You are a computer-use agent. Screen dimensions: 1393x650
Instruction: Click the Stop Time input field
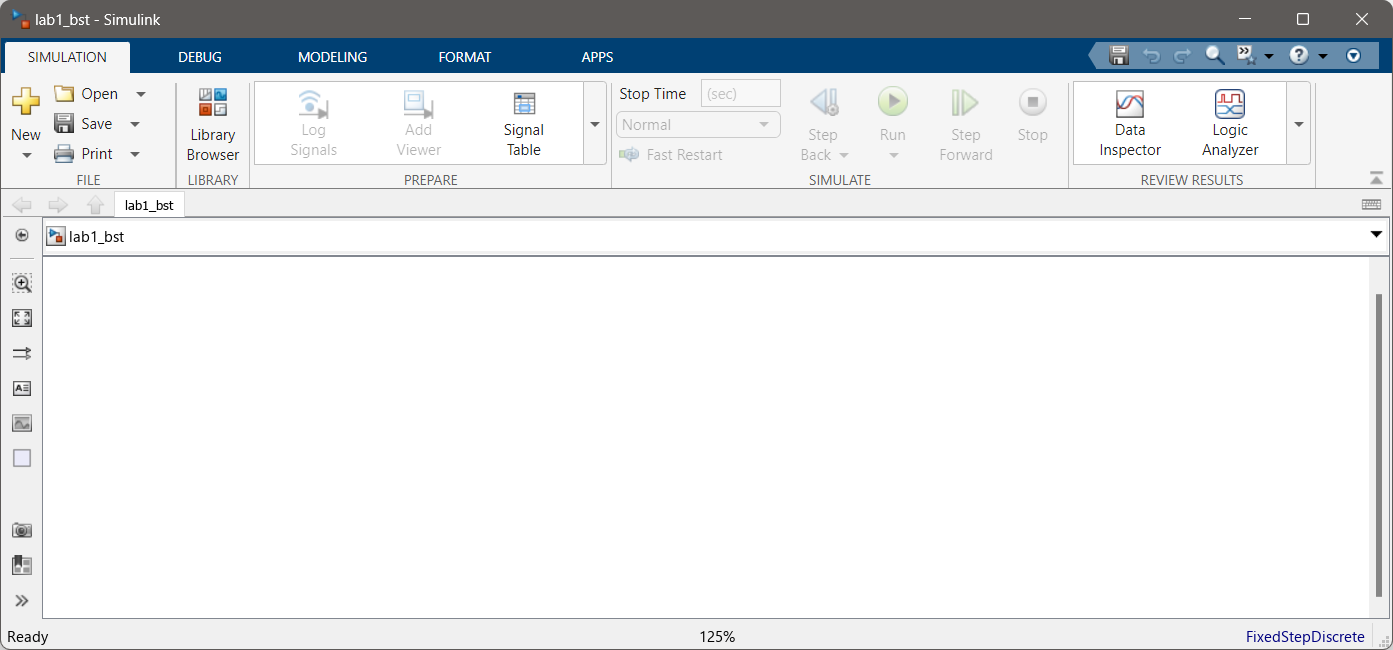(741, 94)
